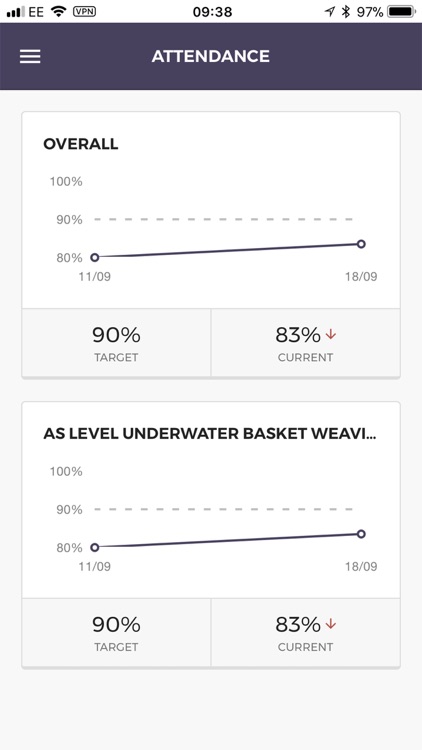Tap the 90% Target cell in Basket Weaving card
This screenshot has width=422, height=750.
click(x=116, y=632)
